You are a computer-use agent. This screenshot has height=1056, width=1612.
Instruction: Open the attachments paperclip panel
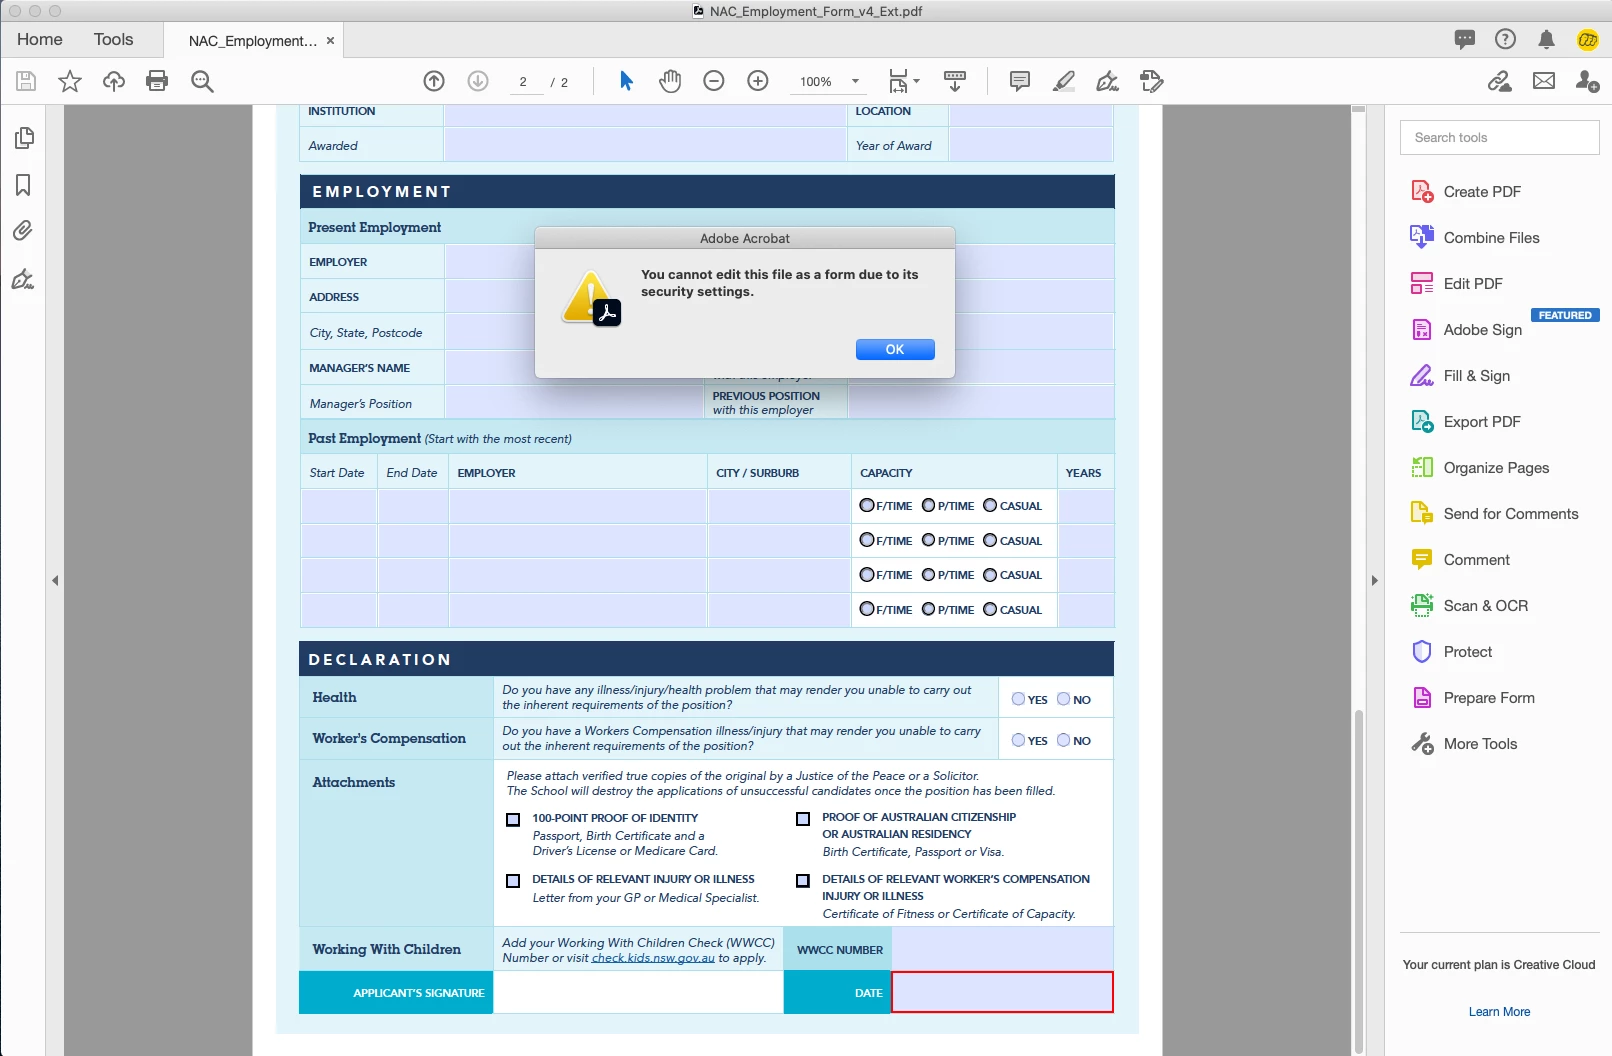click(23, 231)
